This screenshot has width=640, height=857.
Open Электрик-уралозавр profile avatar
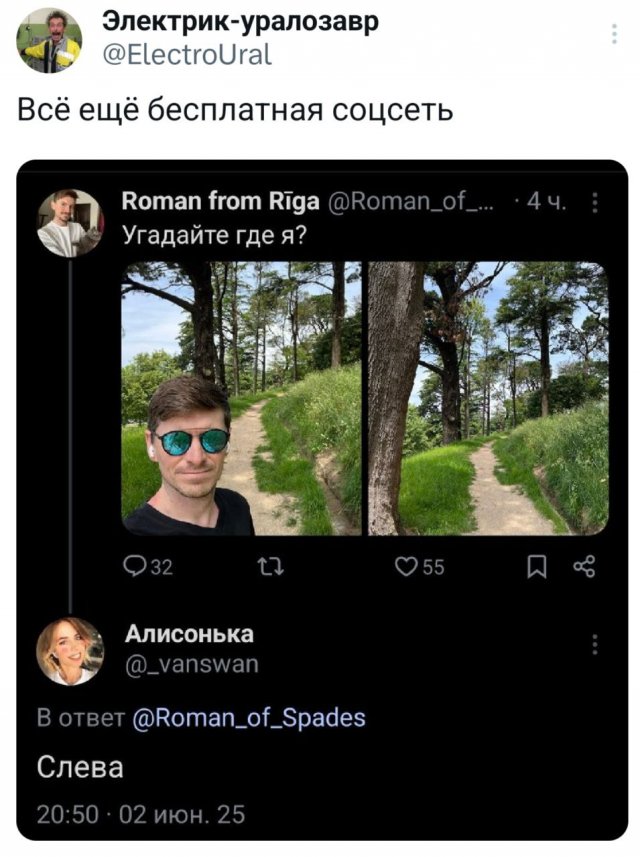click(50, 41)
